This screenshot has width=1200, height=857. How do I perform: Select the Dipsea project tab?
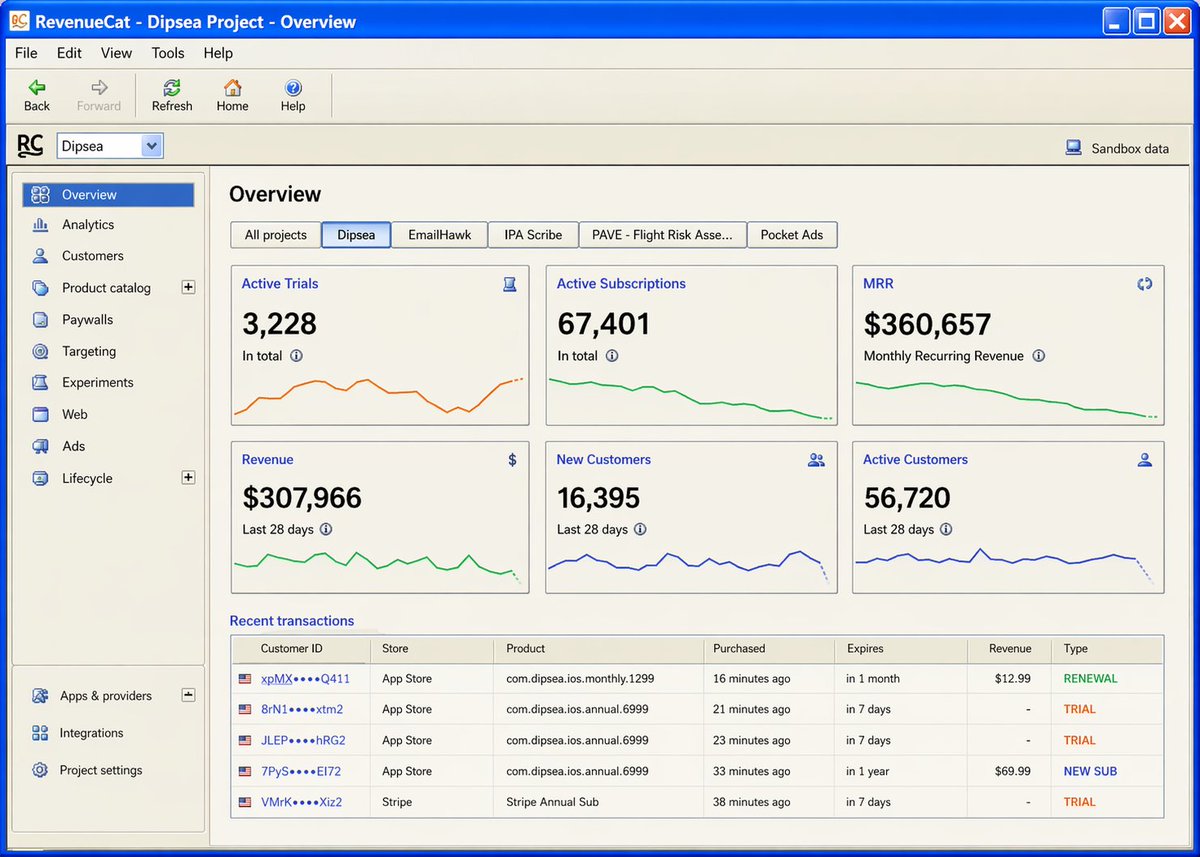[x=356, y=235]
